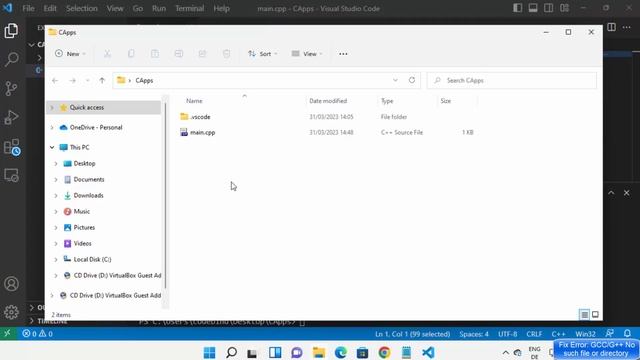
Task: Open VS Code File menu
Action: [x=28, y=8]
